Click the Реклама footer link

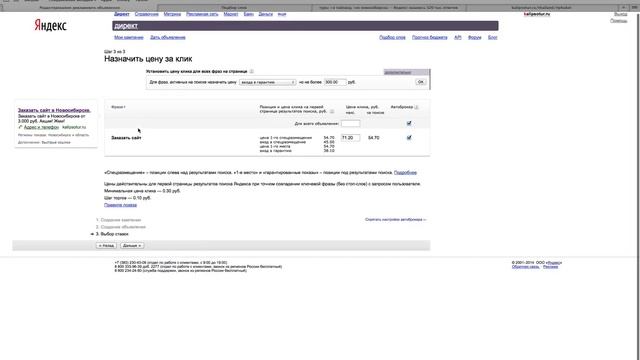click(x=550, y=267)
